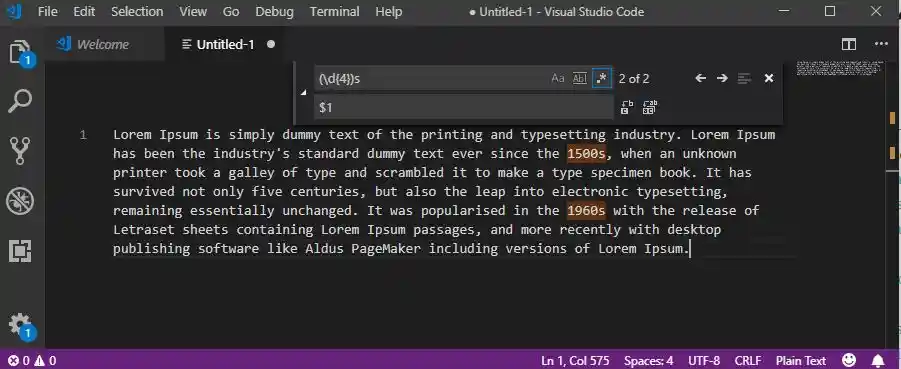Click the VS Code logo in the title bar
The height and width of the screenshot is (369, 901).
14,11
